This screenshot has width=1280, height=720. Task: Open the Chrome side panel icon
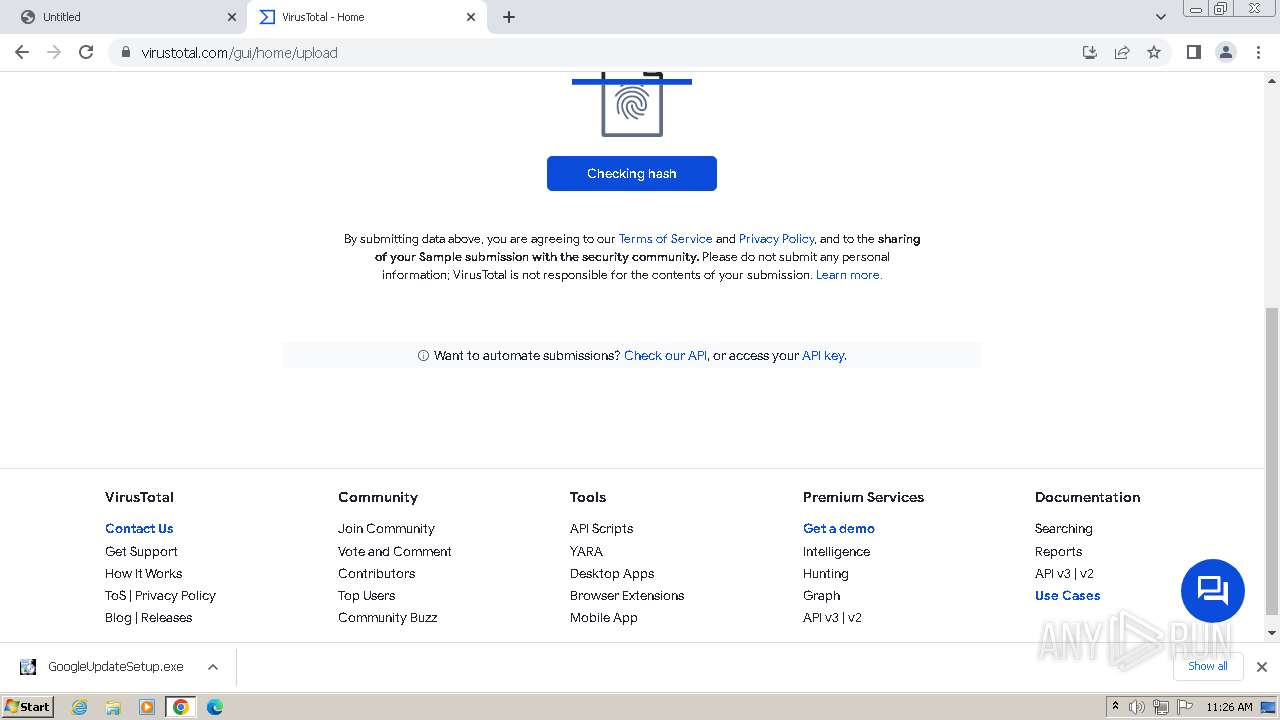[x=1193, y=52]
